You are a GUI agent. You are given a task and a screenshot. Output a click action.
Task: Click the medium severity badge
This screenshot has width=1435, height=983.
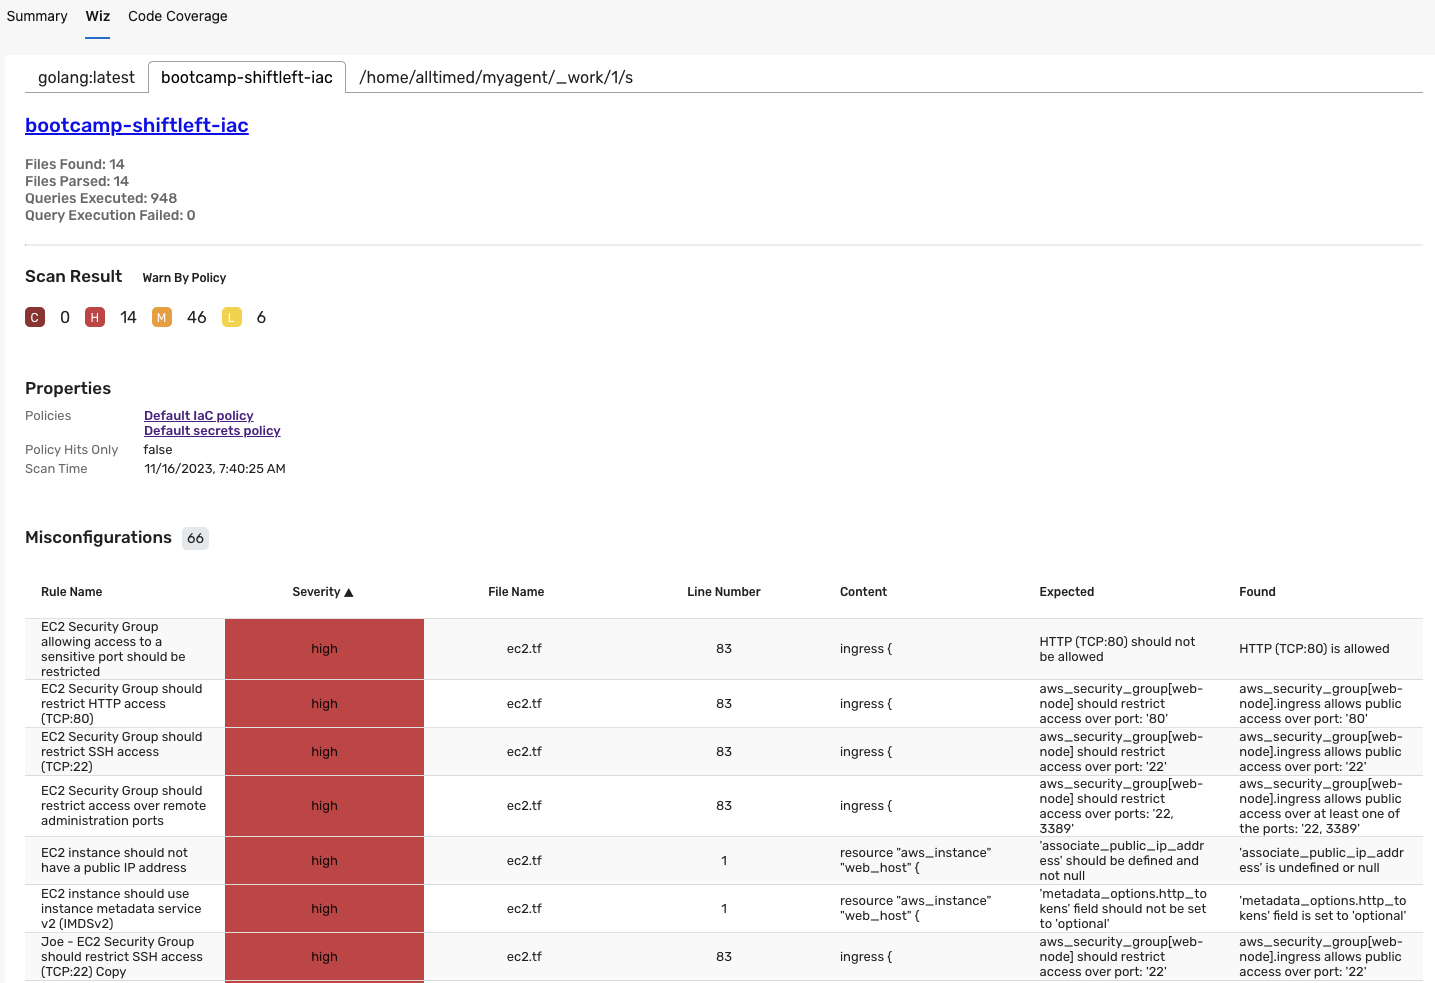coord(161,316)
